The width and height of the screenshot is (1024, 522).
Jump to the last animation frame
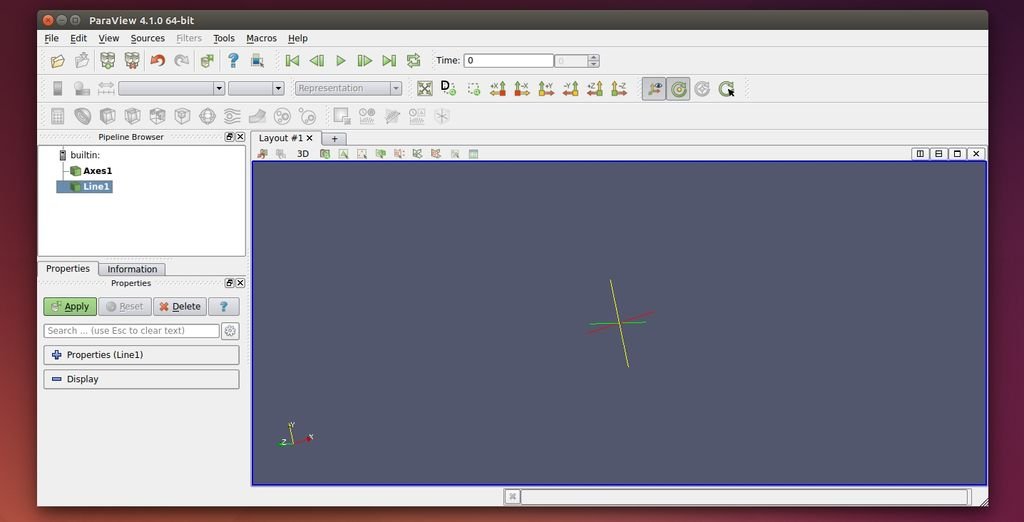pyautogui.click(x=389, y=61)
